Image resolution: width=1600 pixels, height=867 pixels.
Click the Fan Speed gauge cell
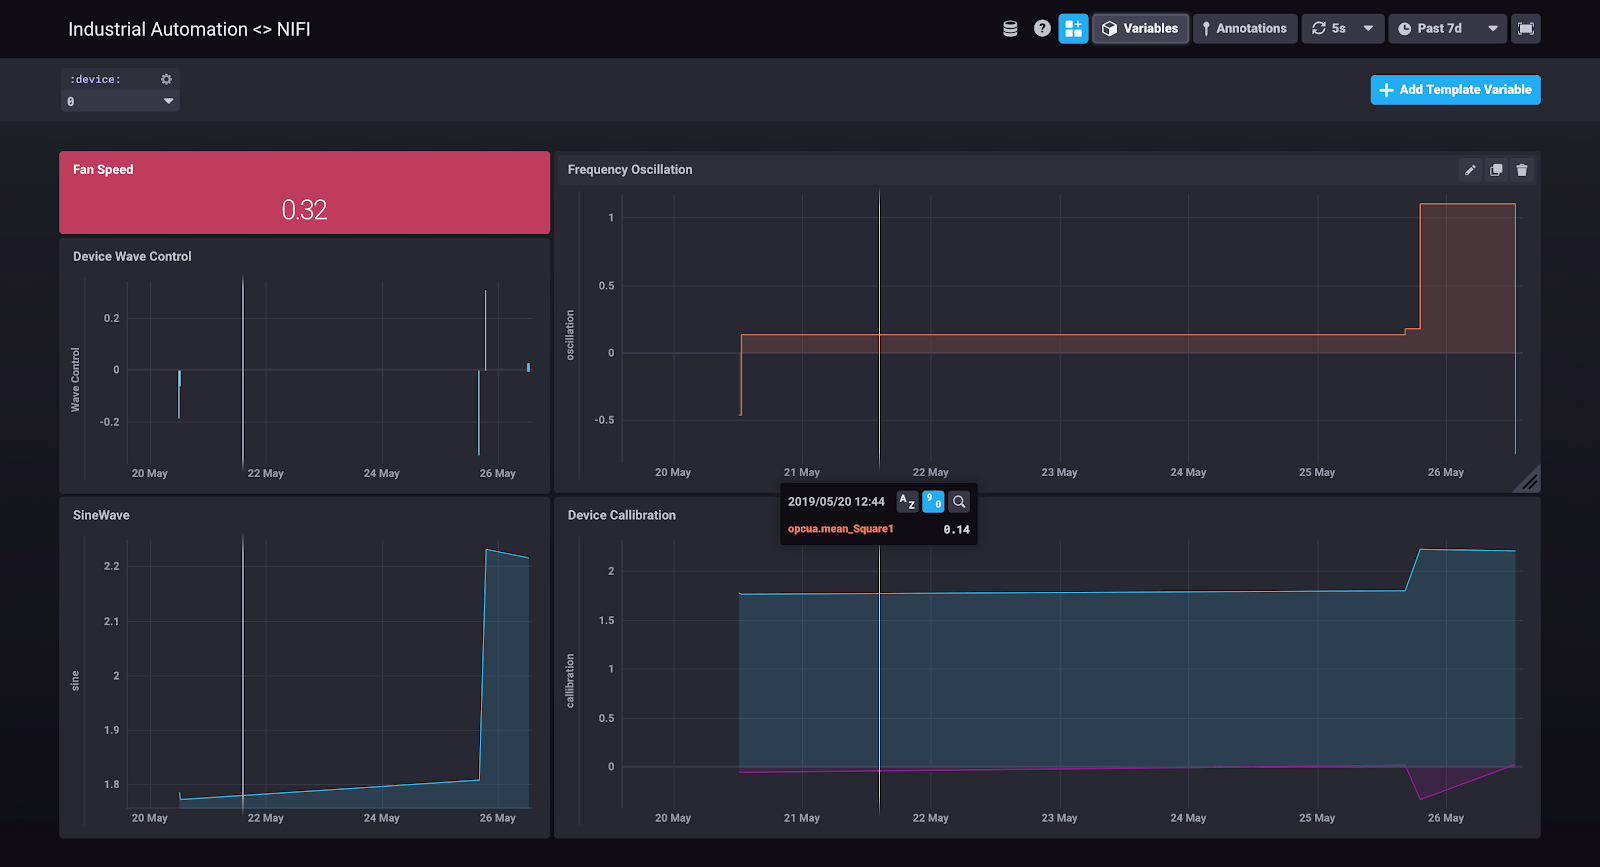(x=304, y=193)
